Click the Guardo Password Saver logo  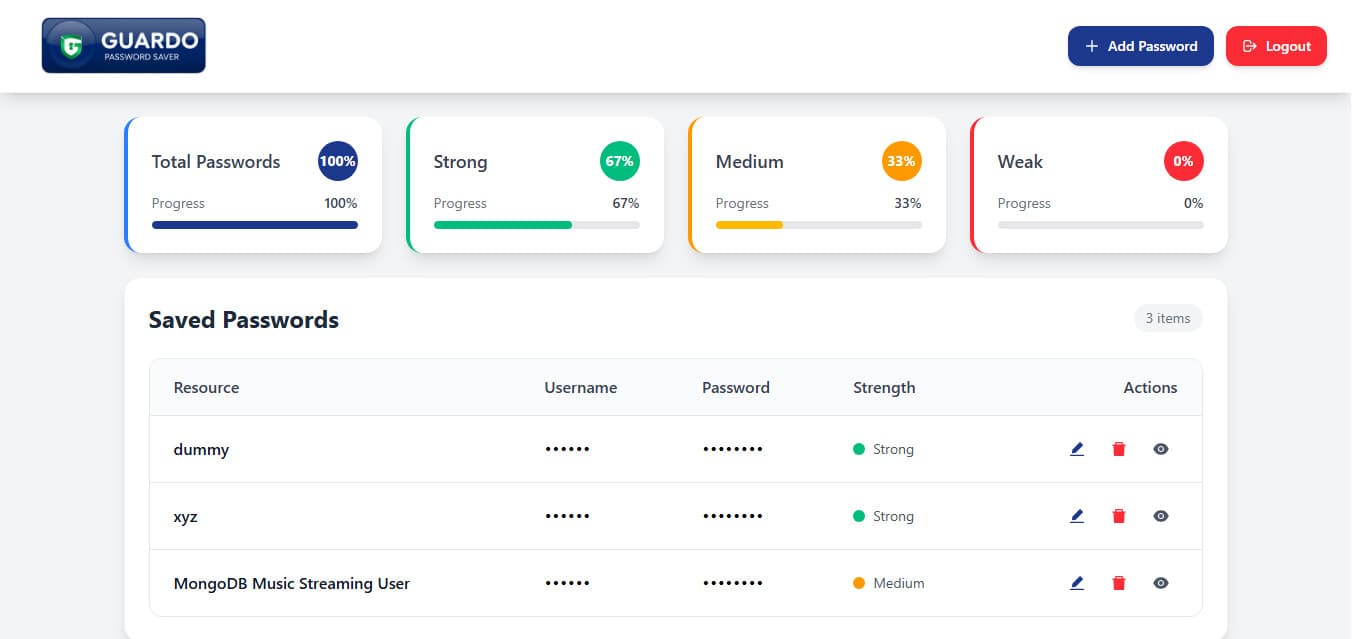coord(124,46)
